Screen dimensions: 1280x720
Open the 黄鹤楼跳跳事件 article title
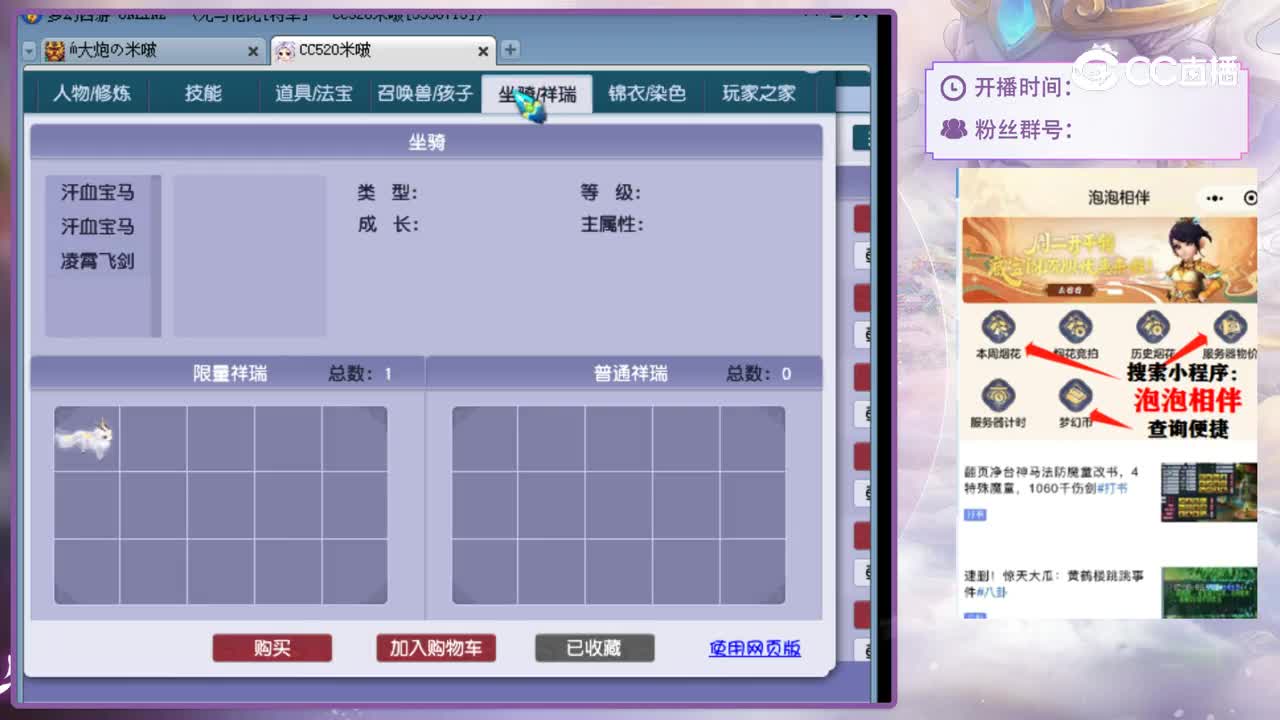click(x=1054, y=584)
